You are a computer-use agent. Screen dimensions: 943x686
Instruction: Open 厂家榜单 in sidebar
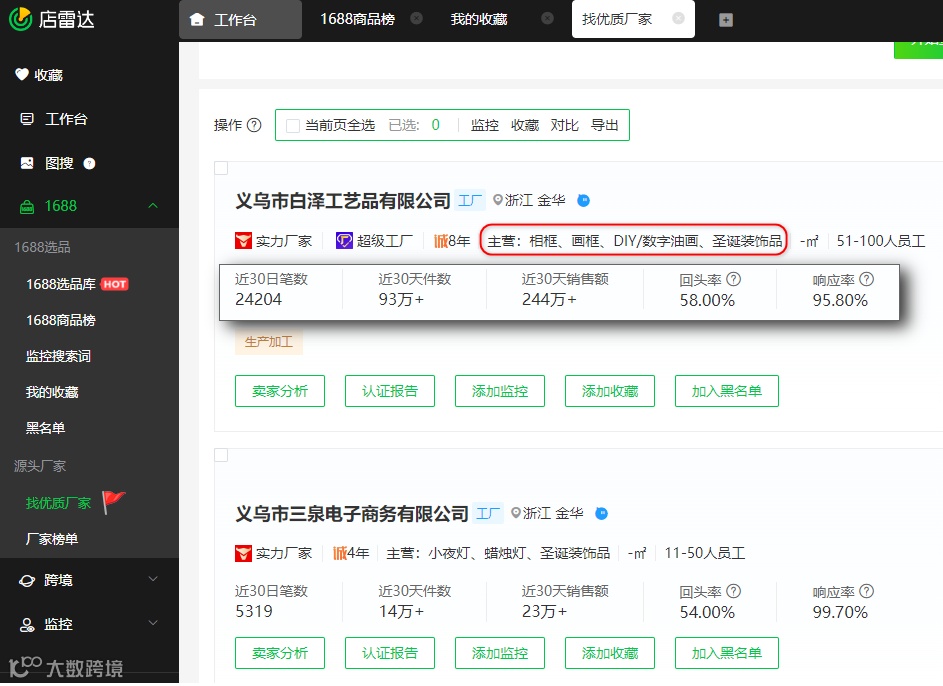pos(52,539)
